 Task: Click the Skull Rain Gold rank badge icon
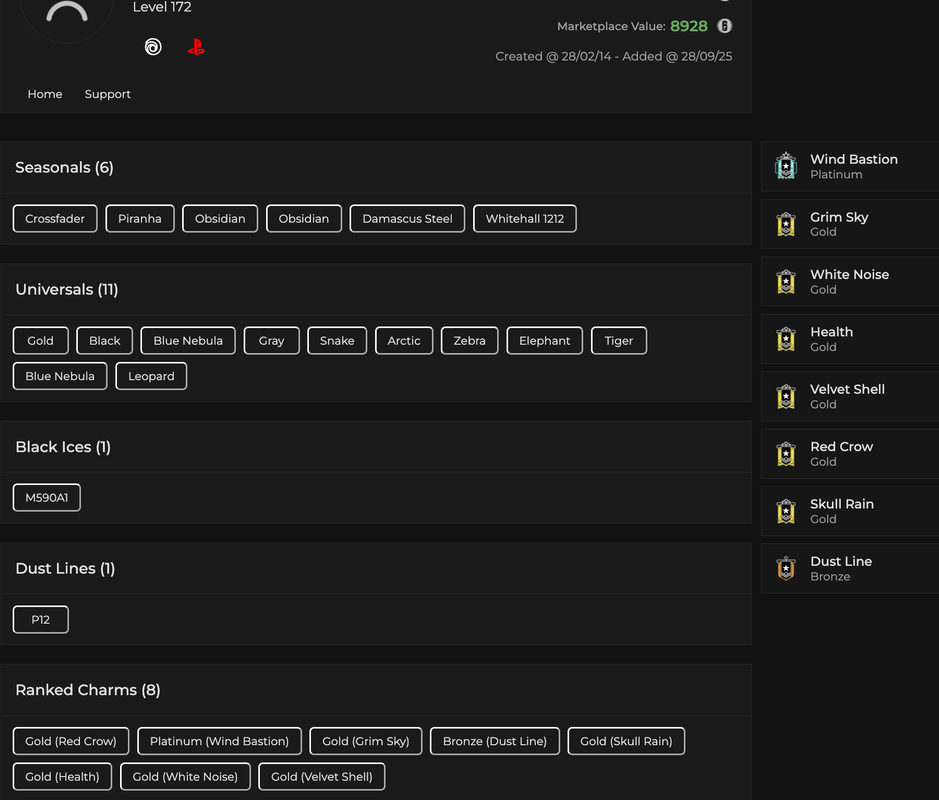click(x=786, y=511)
